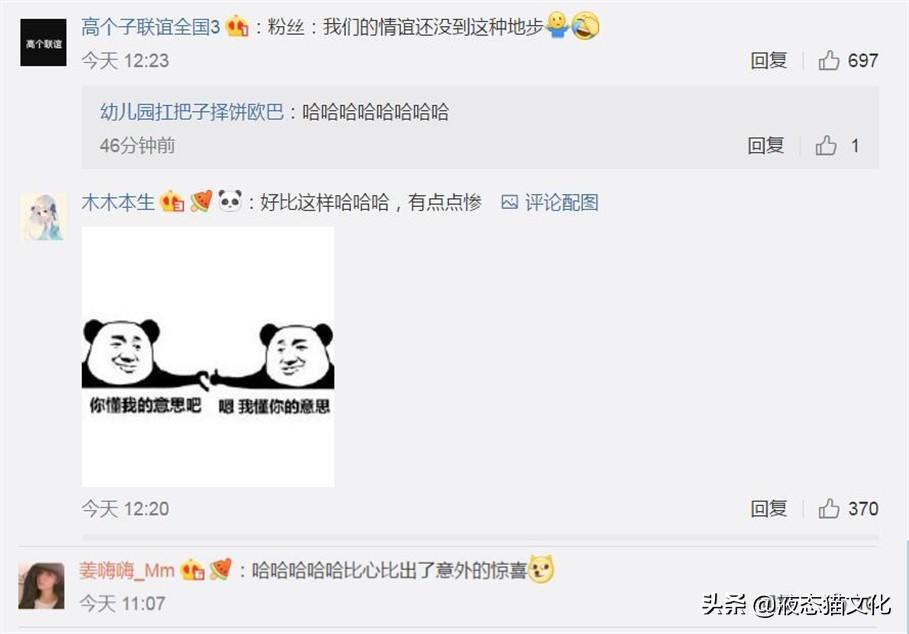Open 幼儿园扛把子择饼欧巴 username link
Screen dimensions: 909x634
192,111
